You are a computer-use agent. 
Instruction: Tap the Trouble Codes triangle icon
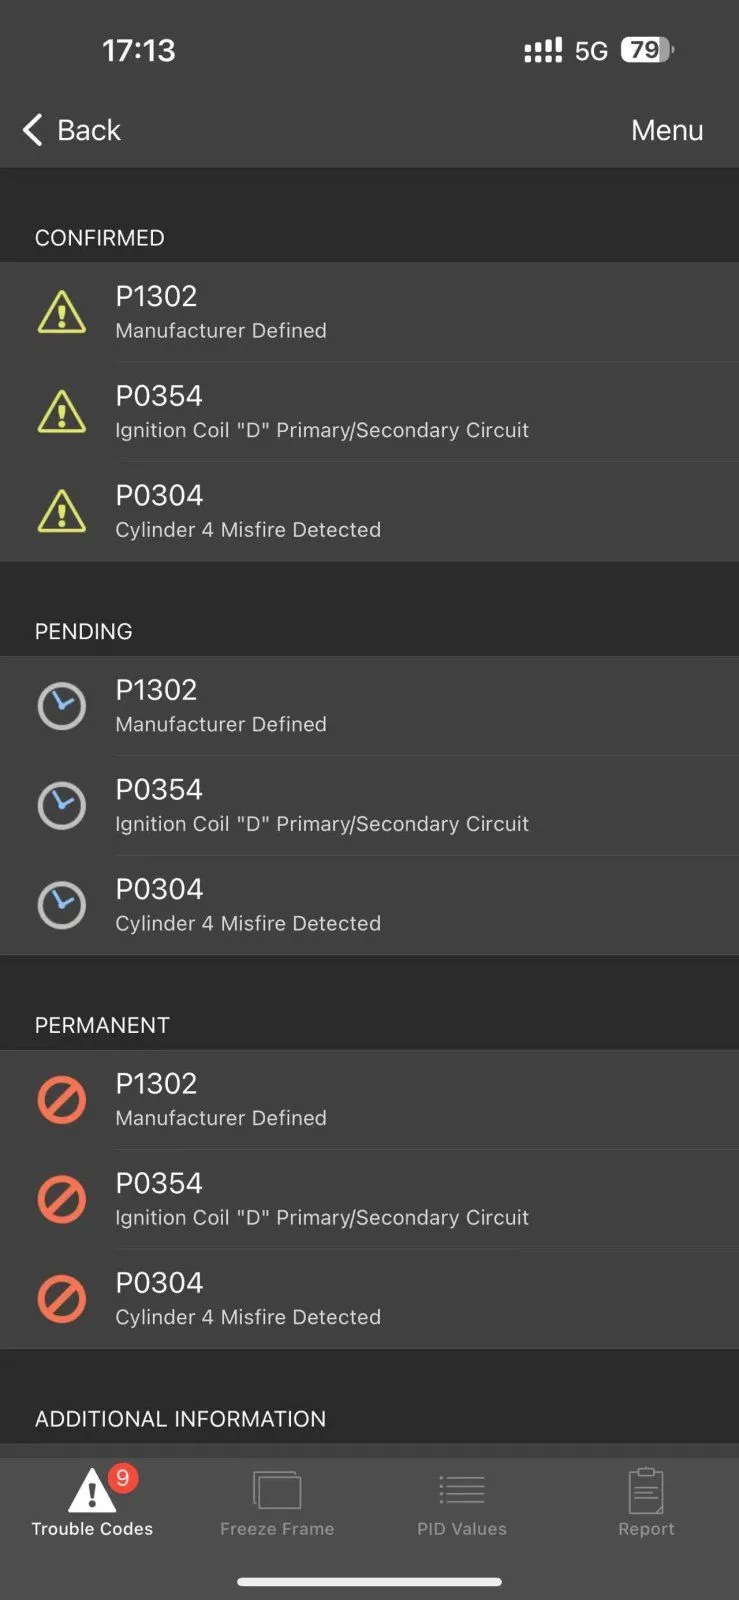(x=91, y=1492)
